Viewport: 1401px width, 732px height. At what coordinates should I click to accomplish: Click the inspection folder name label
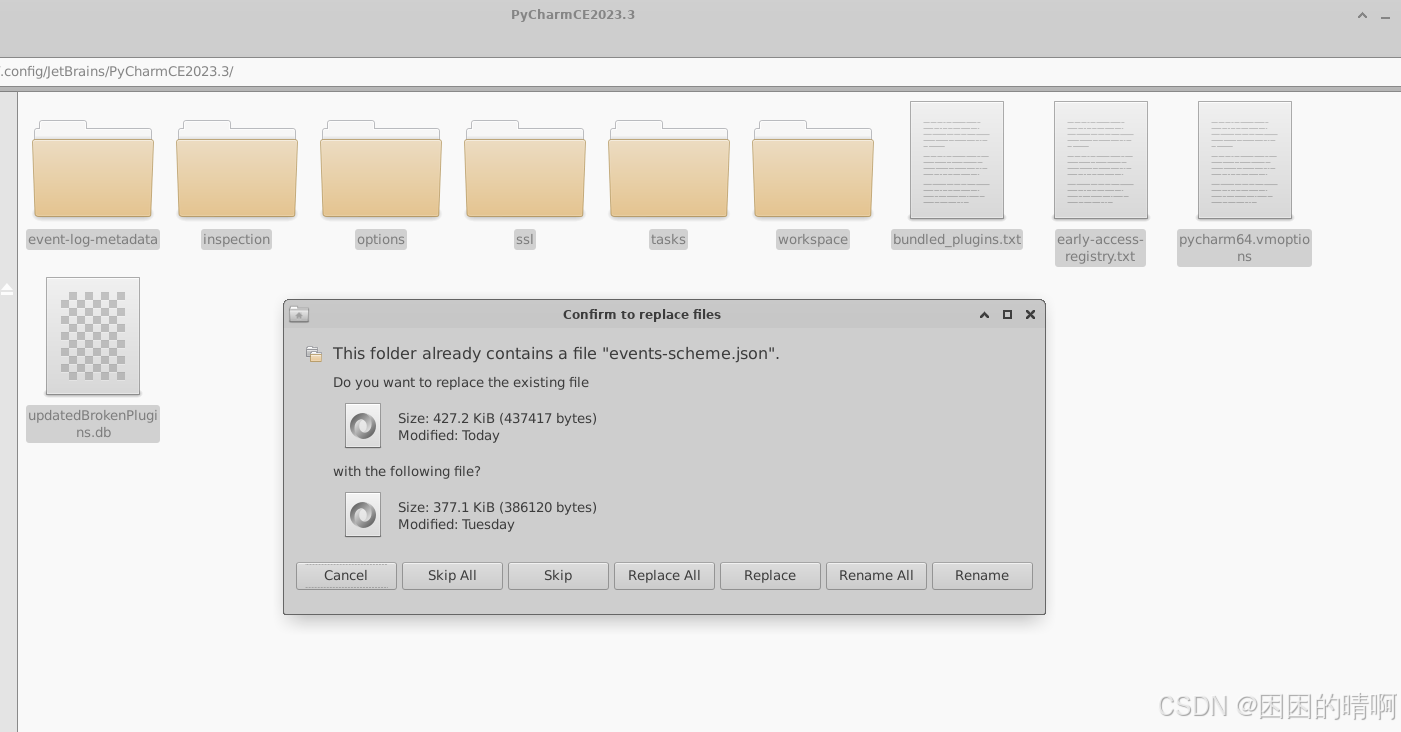point(237,239)
